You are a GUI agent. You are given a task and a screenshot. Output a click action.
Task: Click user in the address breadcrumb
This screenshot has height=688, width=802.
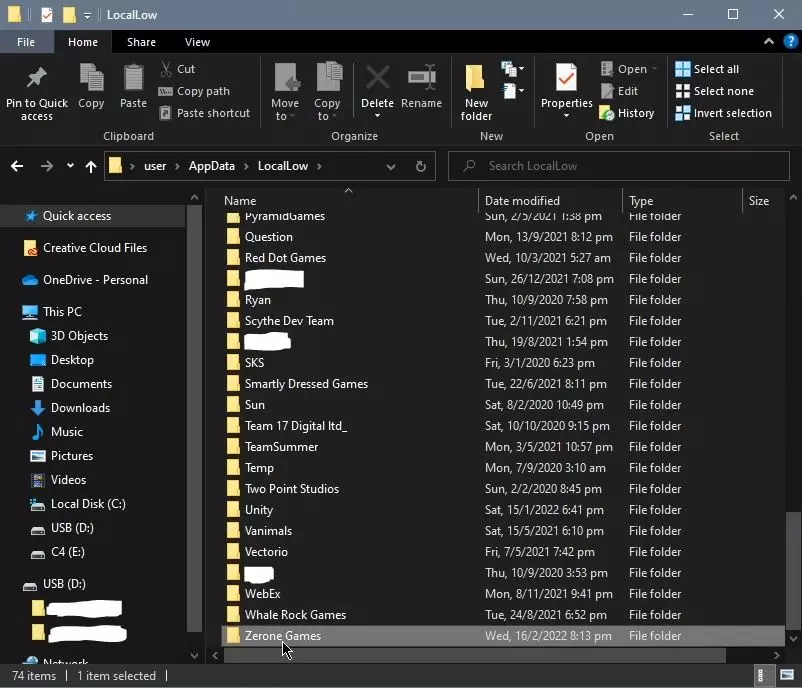(x=155, y=166)
